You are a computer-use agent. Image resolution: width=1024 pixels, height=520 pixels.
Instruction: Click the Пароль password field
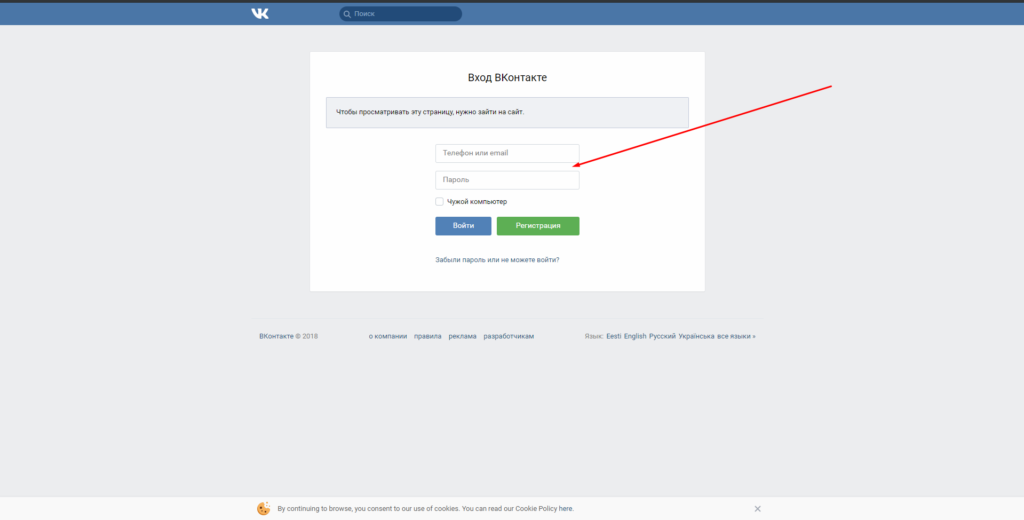point(507,180)
